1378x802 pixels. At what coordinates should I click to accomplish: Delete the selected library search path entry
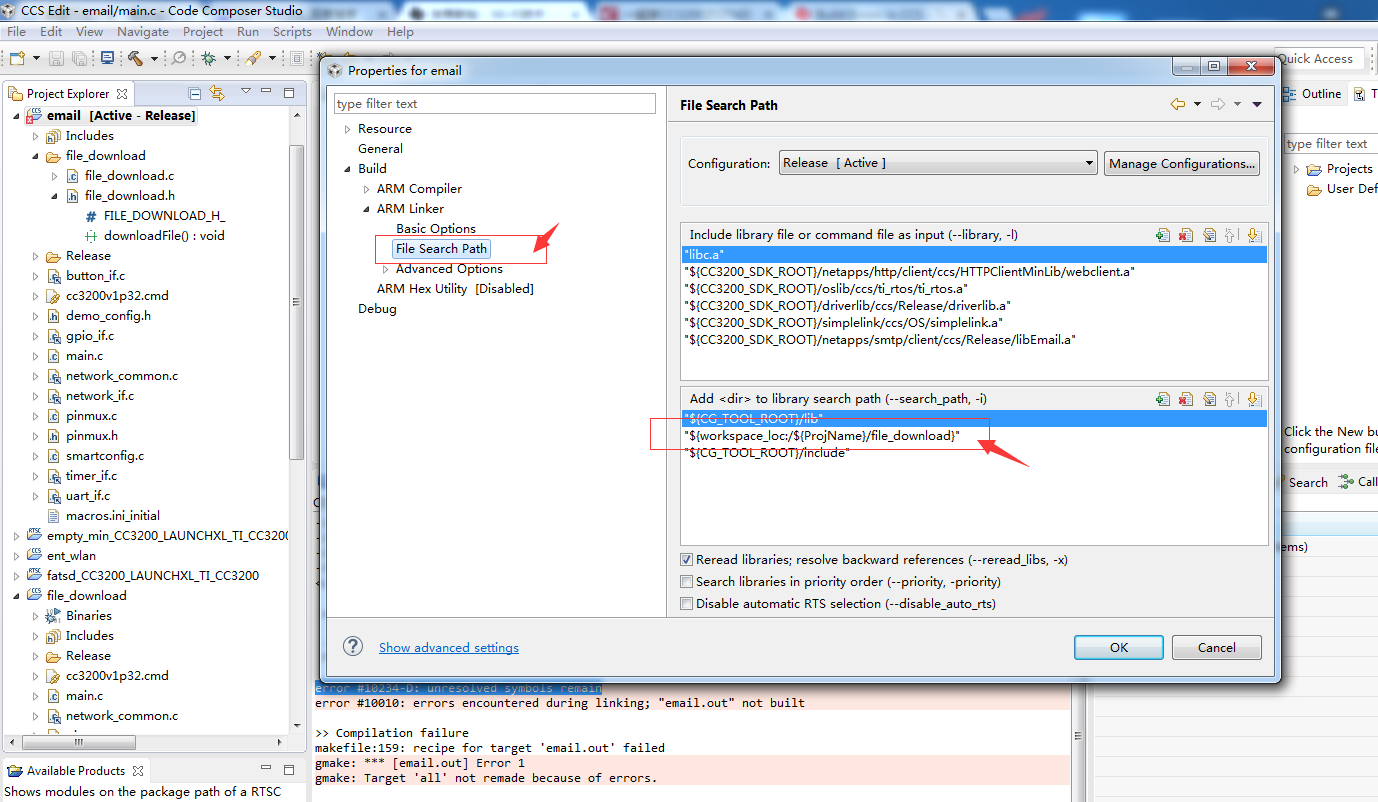tap(1186, 399)
